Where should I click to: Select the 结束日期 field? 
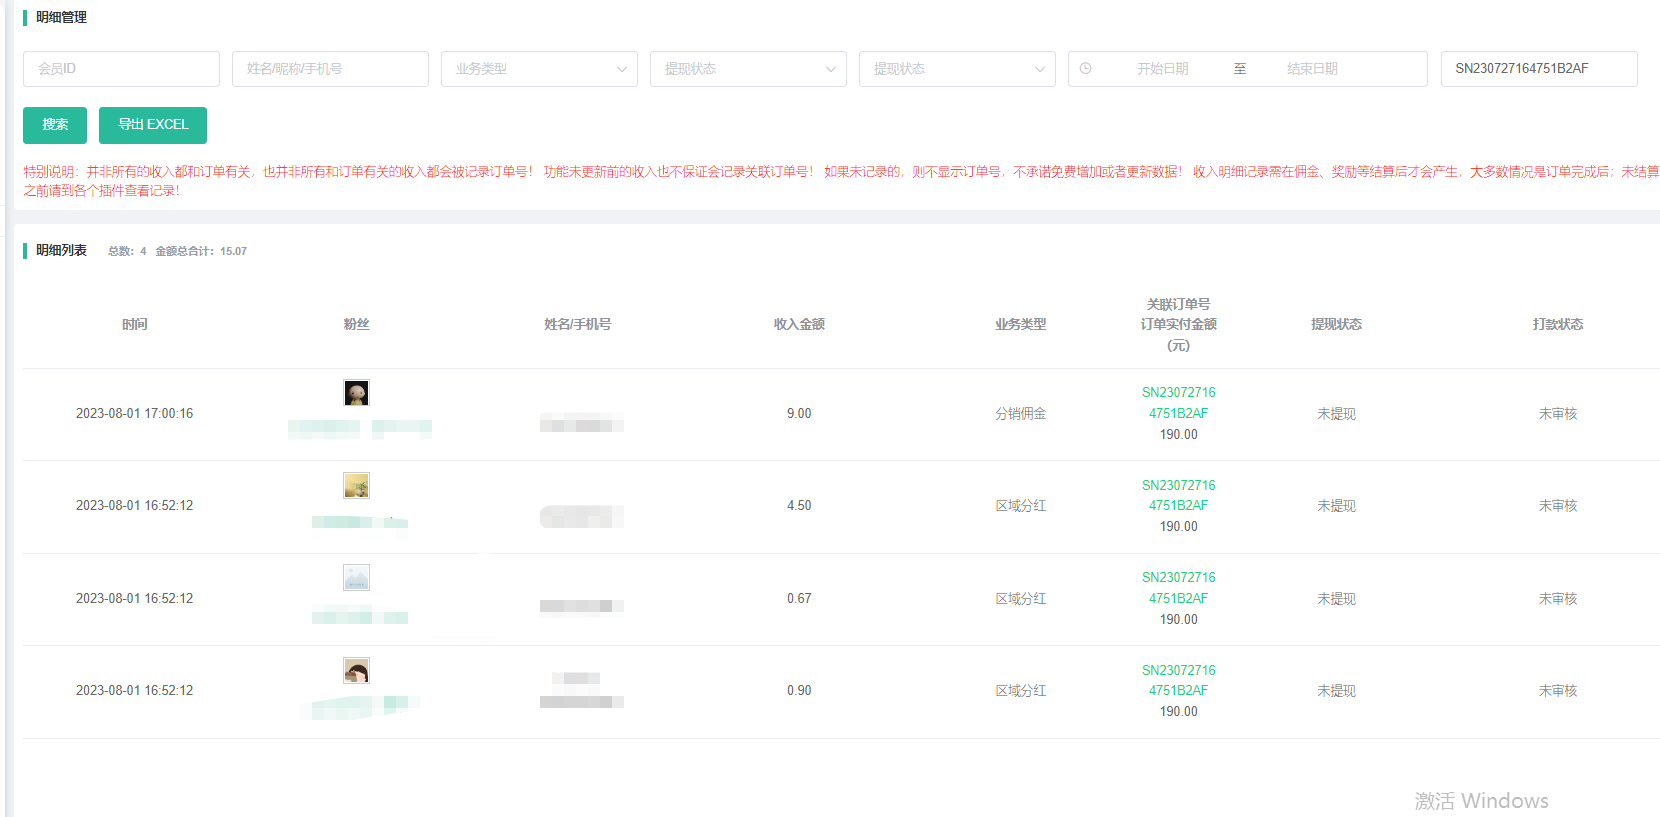tap(1312, 69)
